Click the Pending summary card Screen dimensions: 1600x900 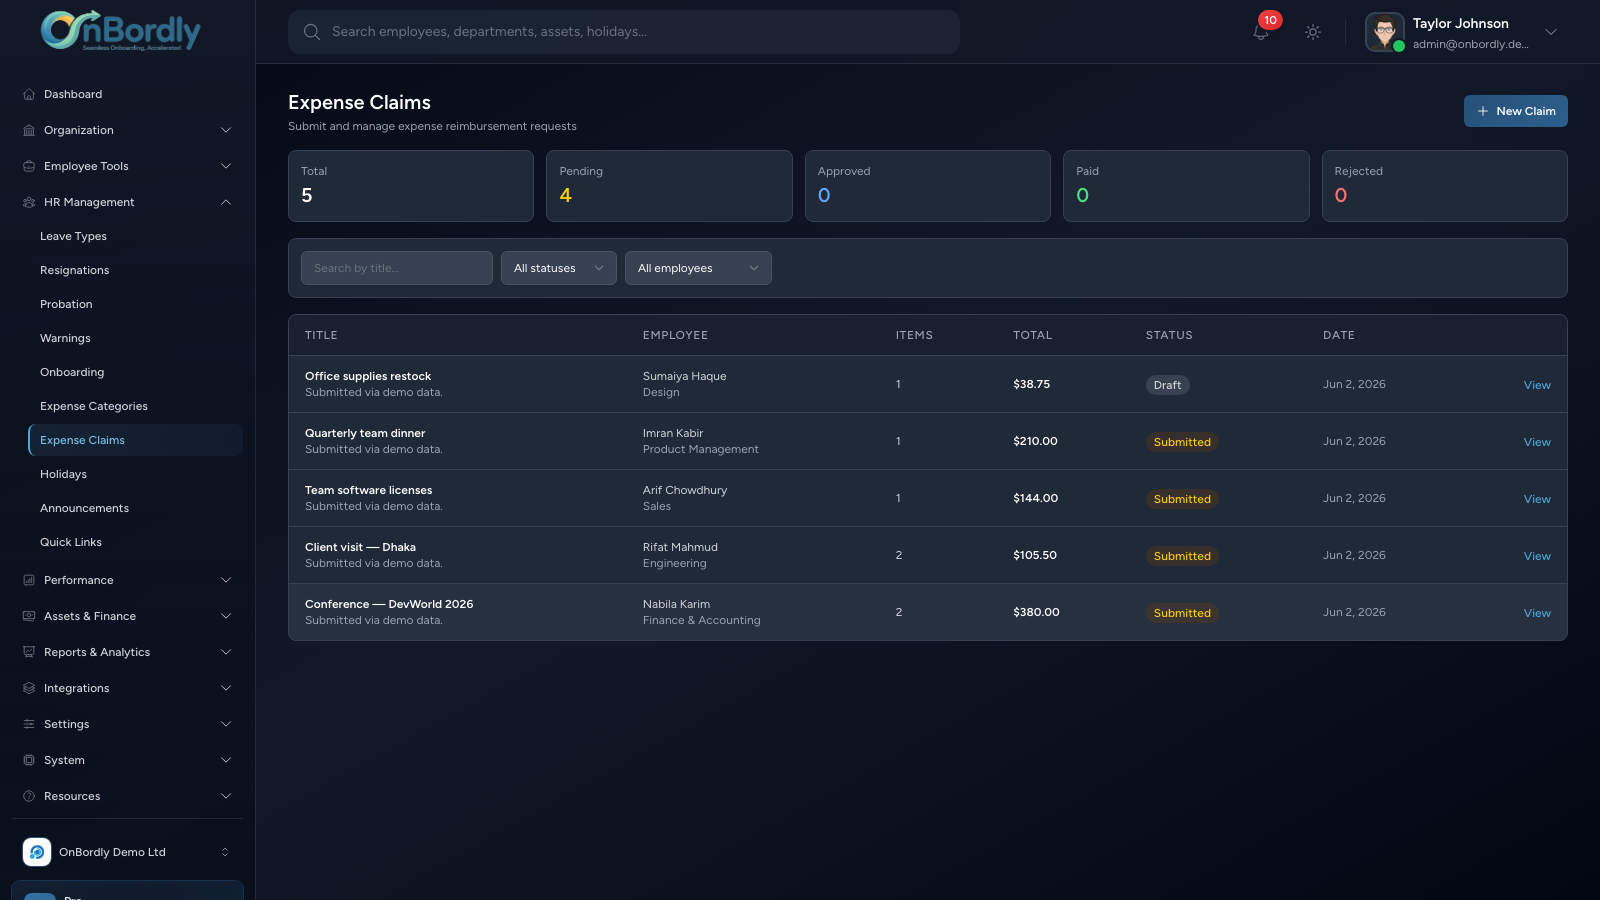coord(669,186)
